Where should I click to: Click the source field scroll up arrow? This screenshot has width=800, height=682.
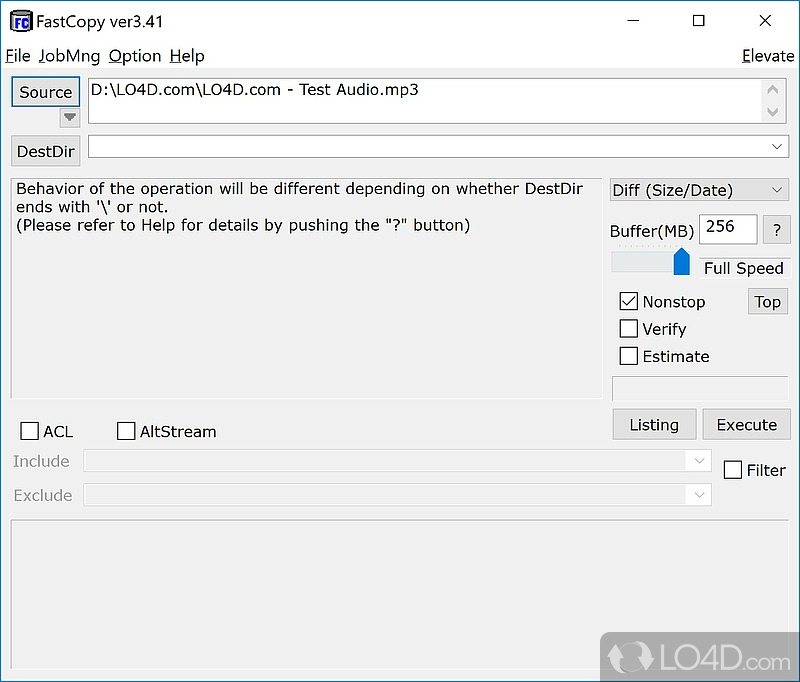[772, 90]
